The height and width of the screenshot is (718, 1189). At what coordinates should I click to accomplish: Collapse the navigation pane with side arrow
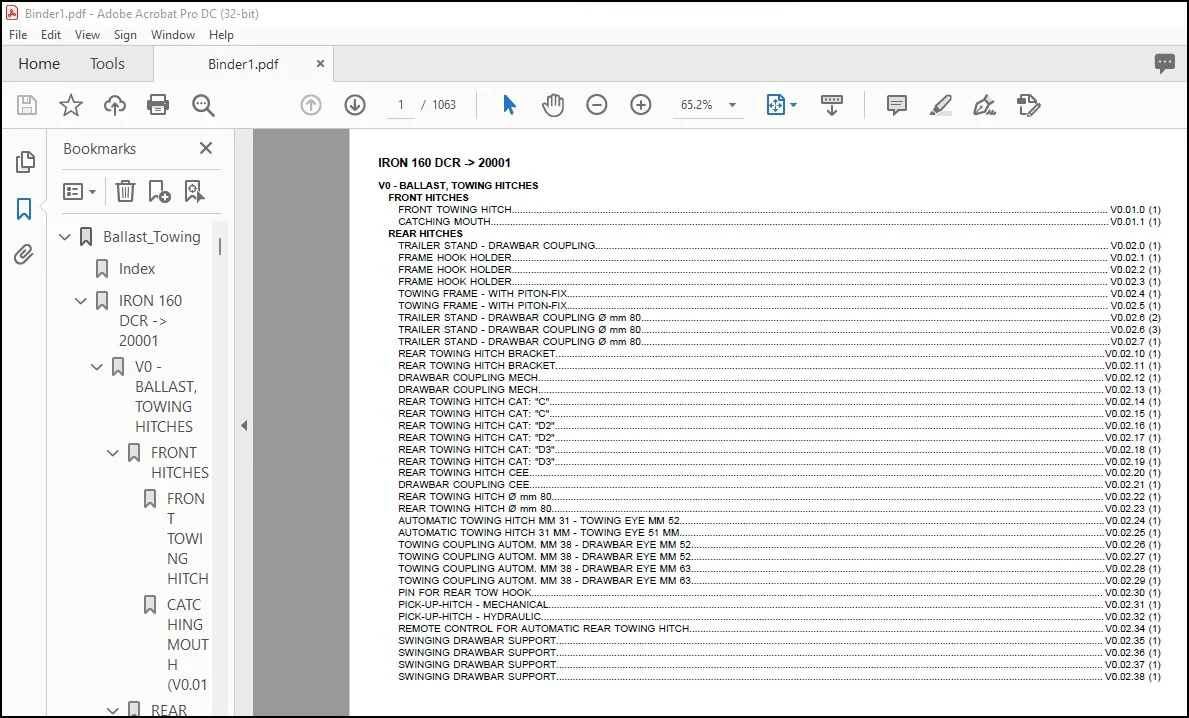pyautogui.click(x=244, y=425)
